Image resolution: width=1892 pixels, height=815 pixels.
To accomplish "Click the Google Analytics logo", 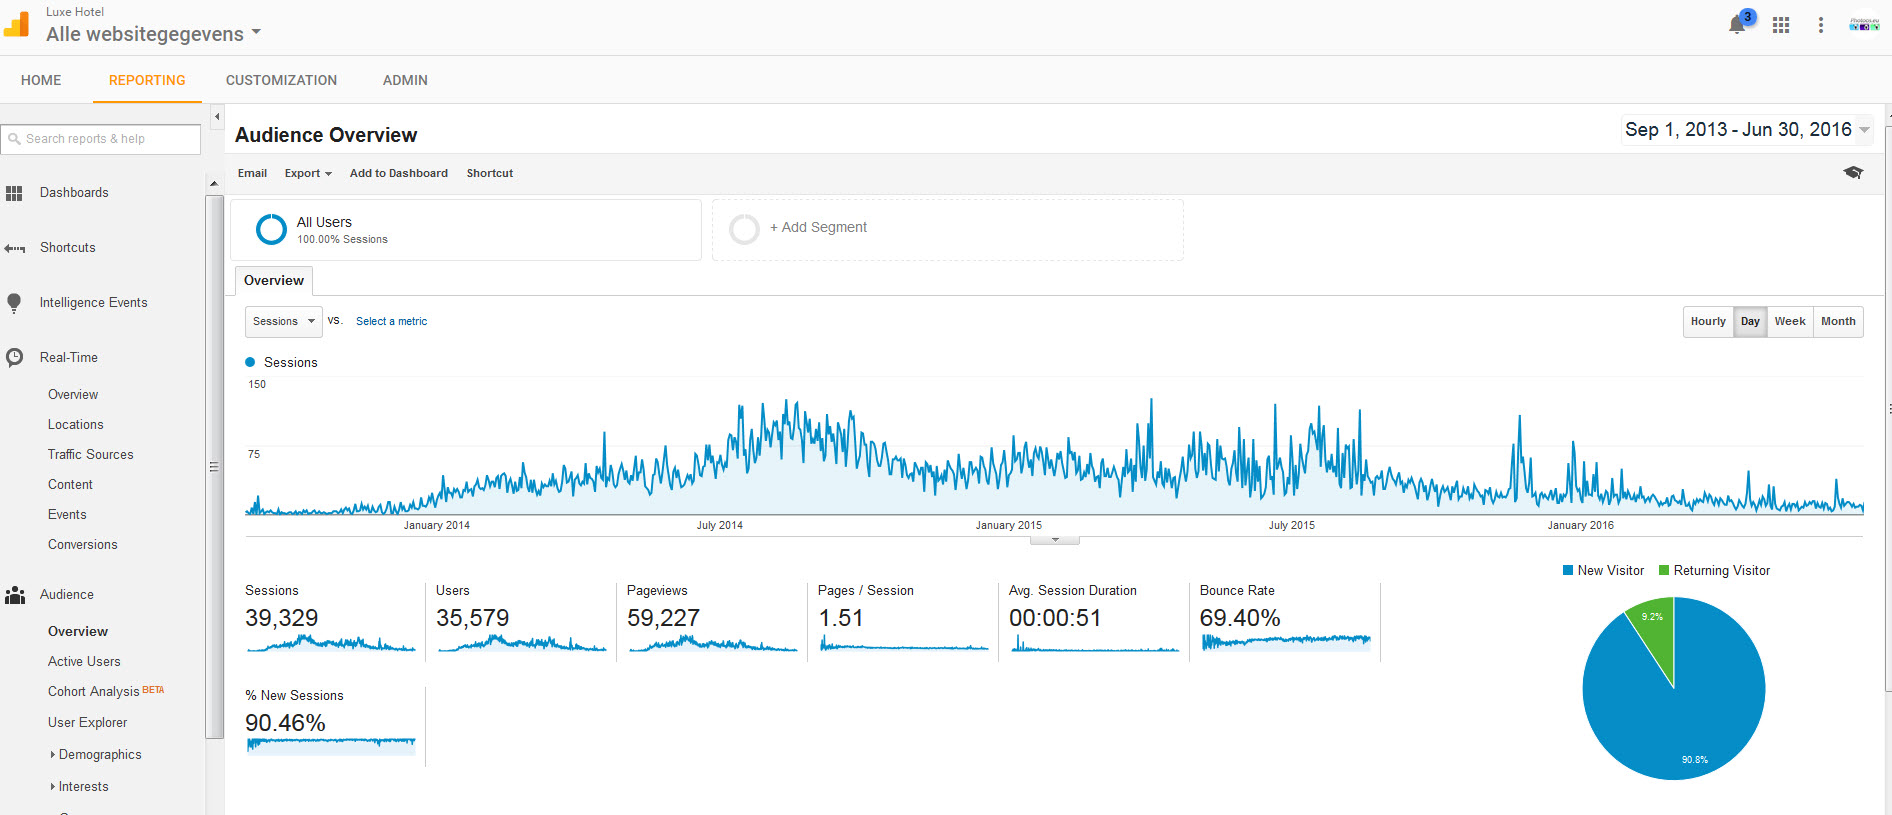I will (x=17, y=24).
